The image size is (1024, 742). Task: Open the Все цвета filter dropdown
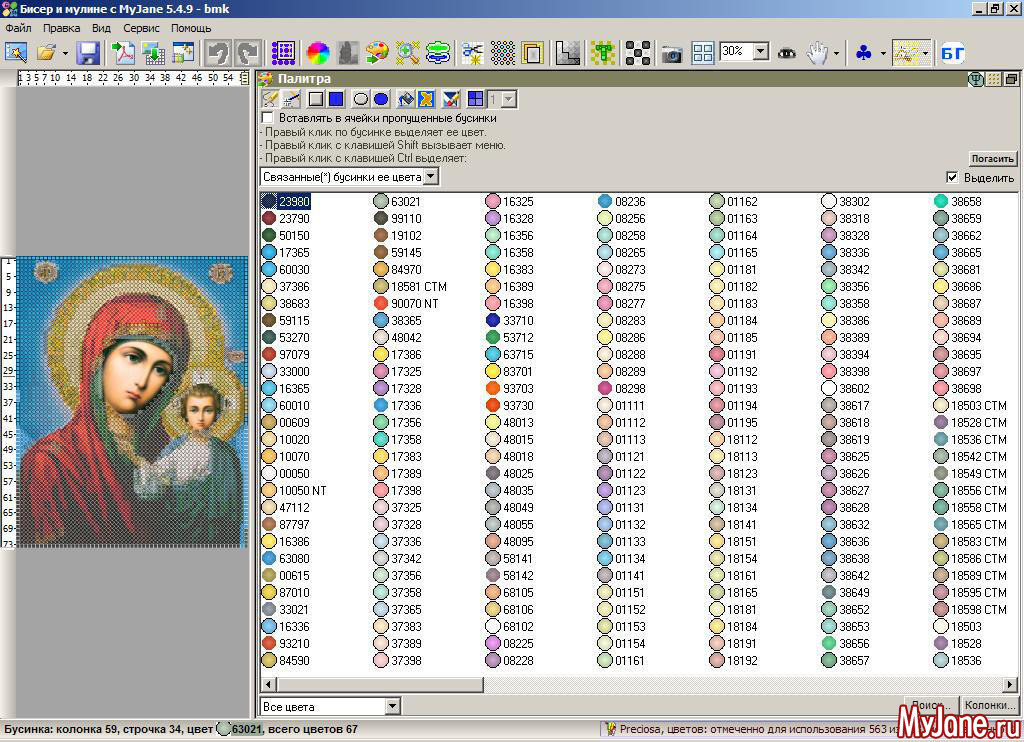[x=392, y=706]
